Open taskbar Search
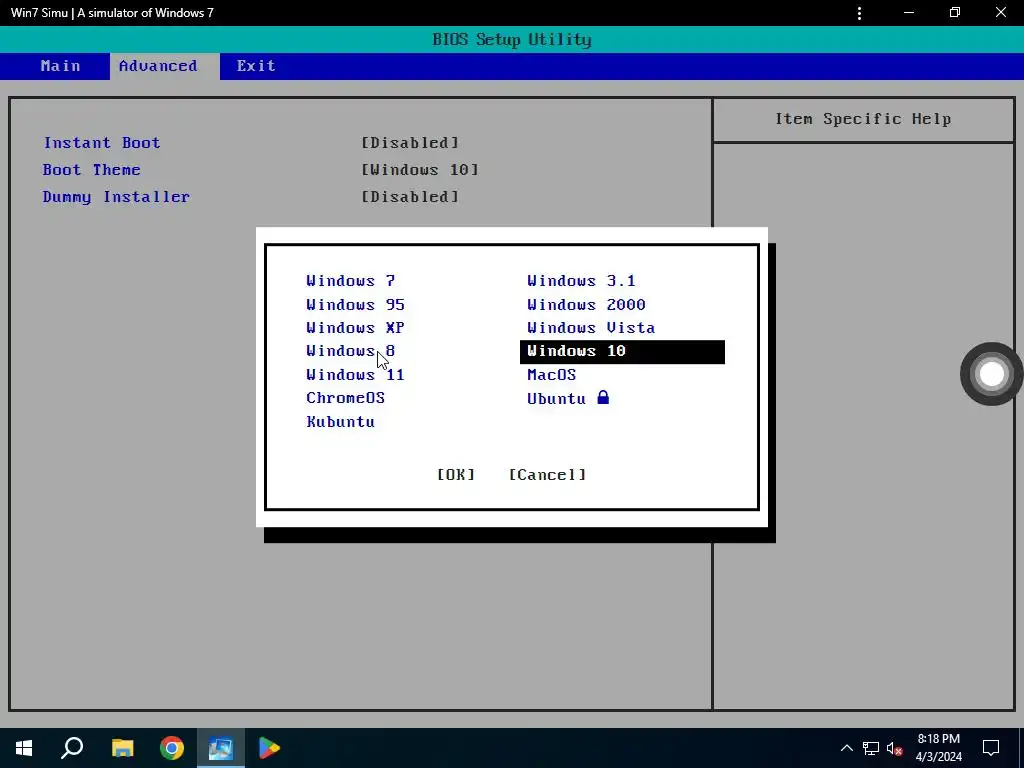This screenshot has height=768, width=1024. tap(72, 748)
